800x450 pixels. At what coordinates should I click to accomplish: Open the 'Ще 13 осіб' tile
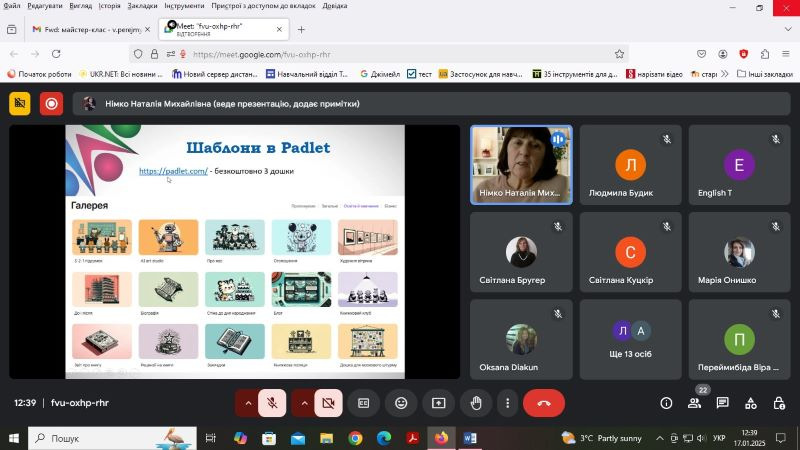pyautogui.click(x=630, y=339)
